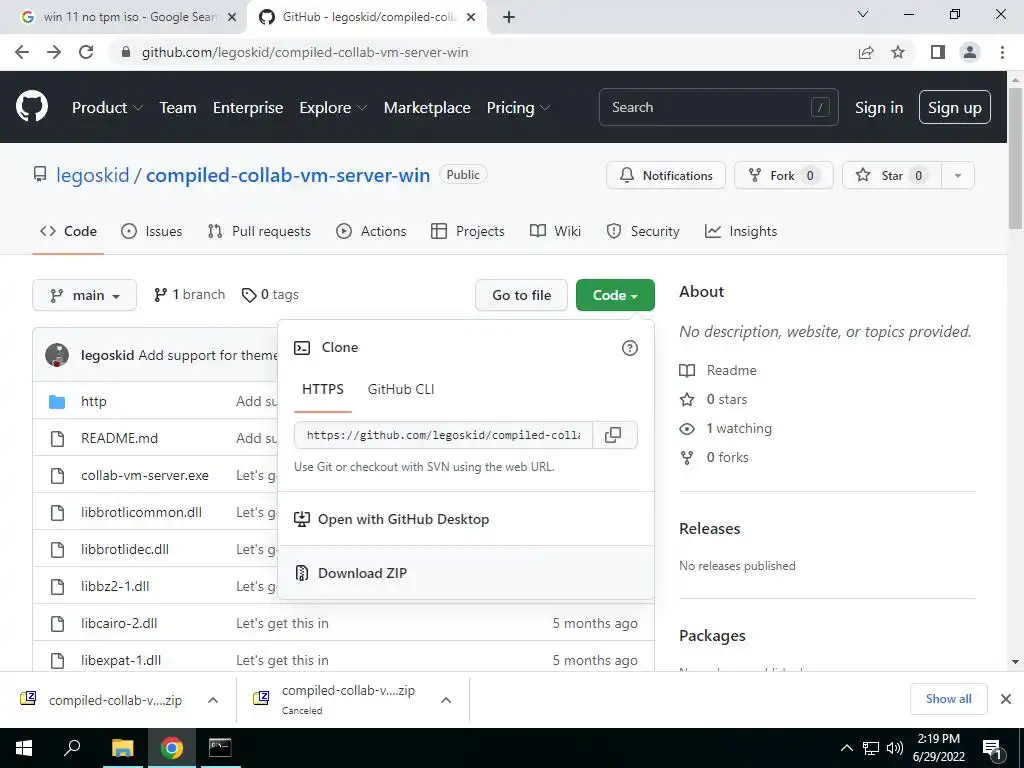
Task: Open the main branch dropdown
Action: pyautogui.click(x=84, y=295)
